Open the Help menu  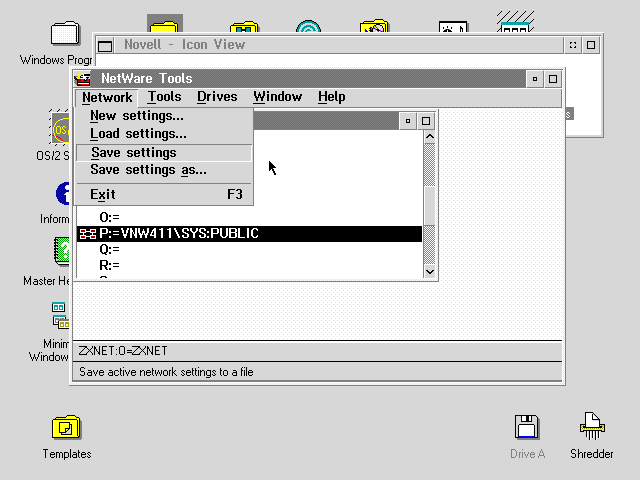coord(331,97)
